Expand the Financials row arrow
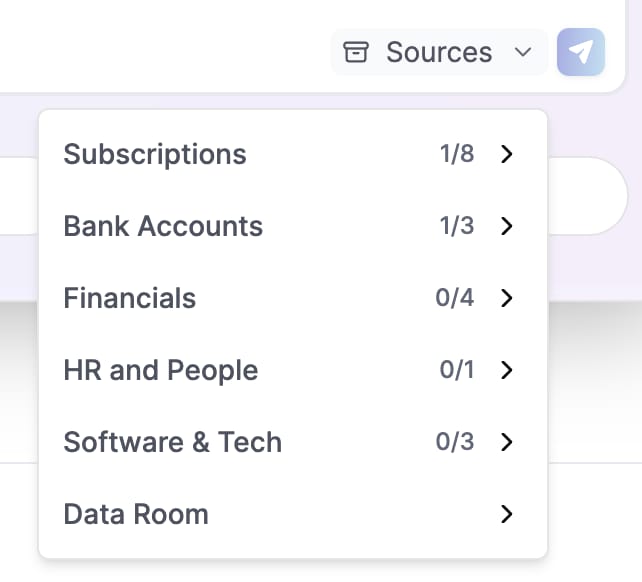642x582 pixels. pyautogui.click(x=507, y=298)
